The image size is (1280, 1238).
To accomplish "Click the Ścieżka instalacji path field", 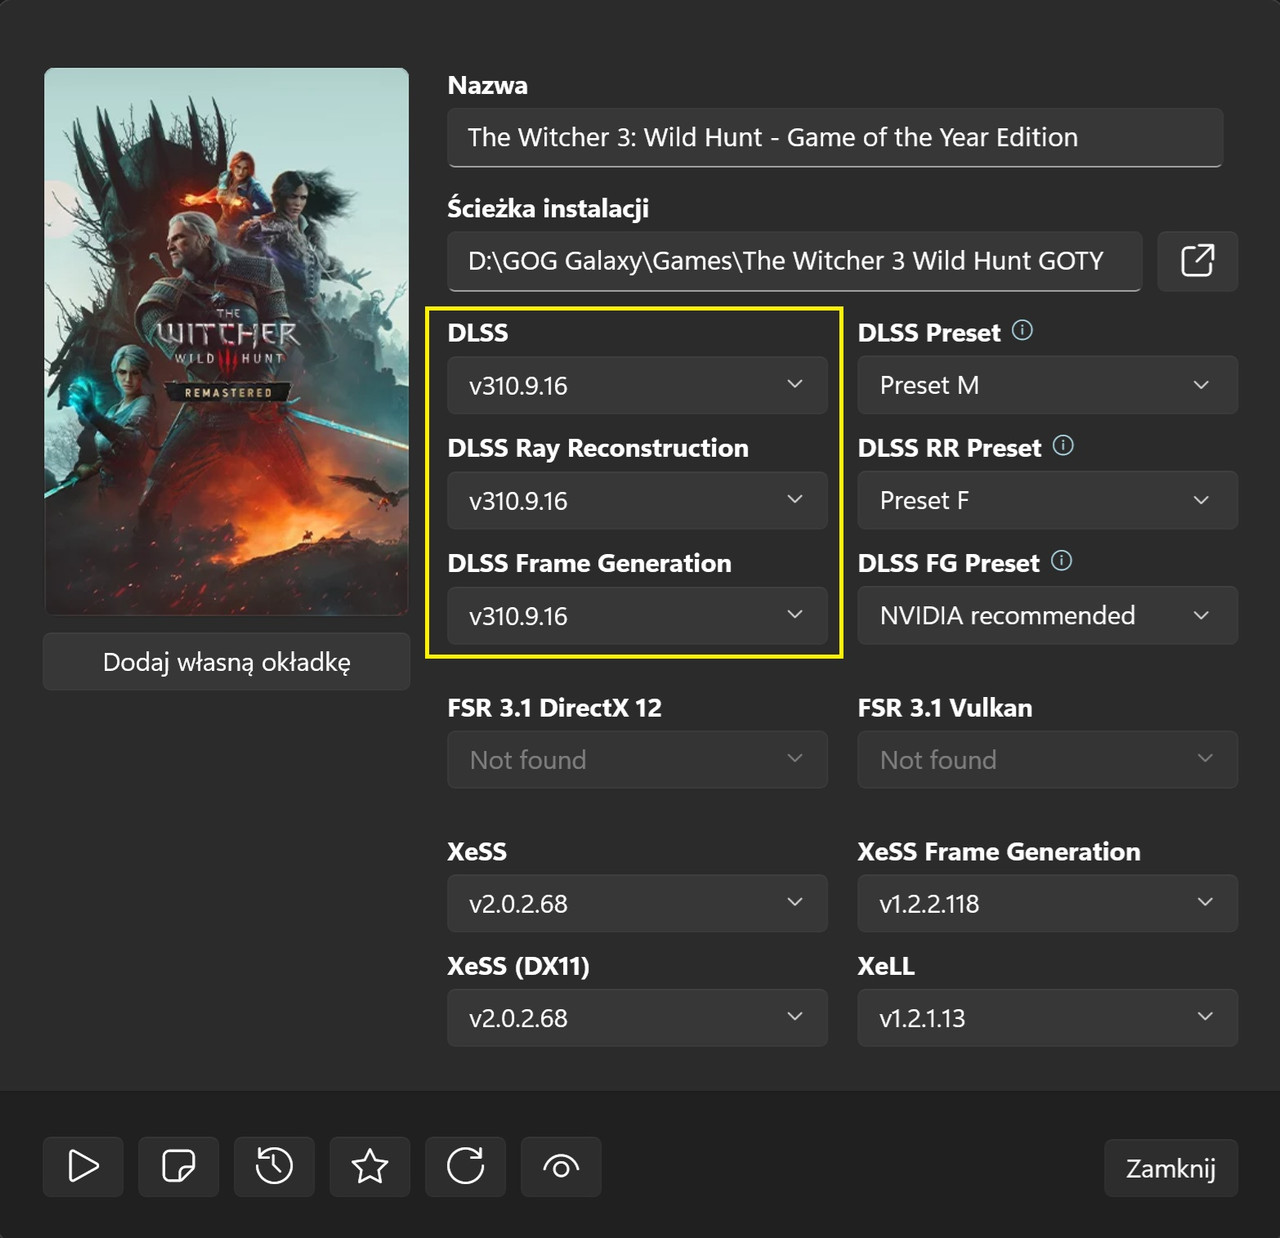I will [x=794, y=261].
